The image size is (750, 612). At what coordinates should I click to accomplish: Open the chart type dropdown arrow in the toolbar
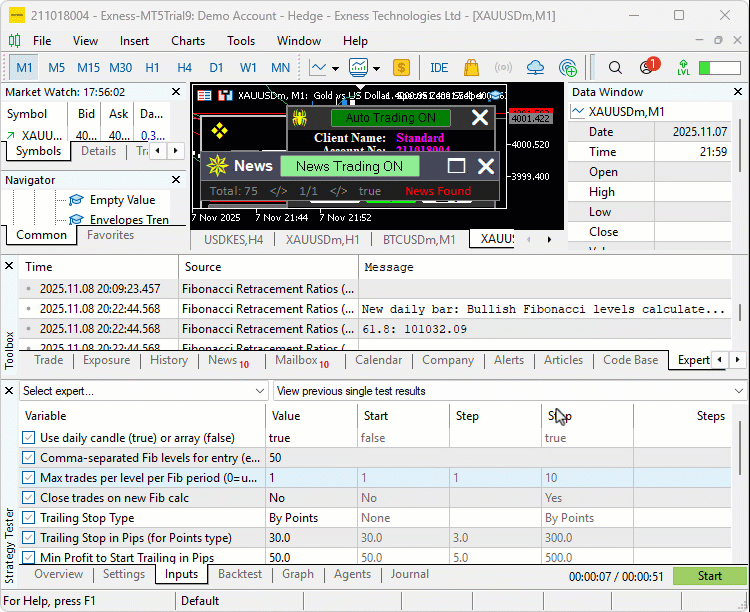[x=334, y=68]
